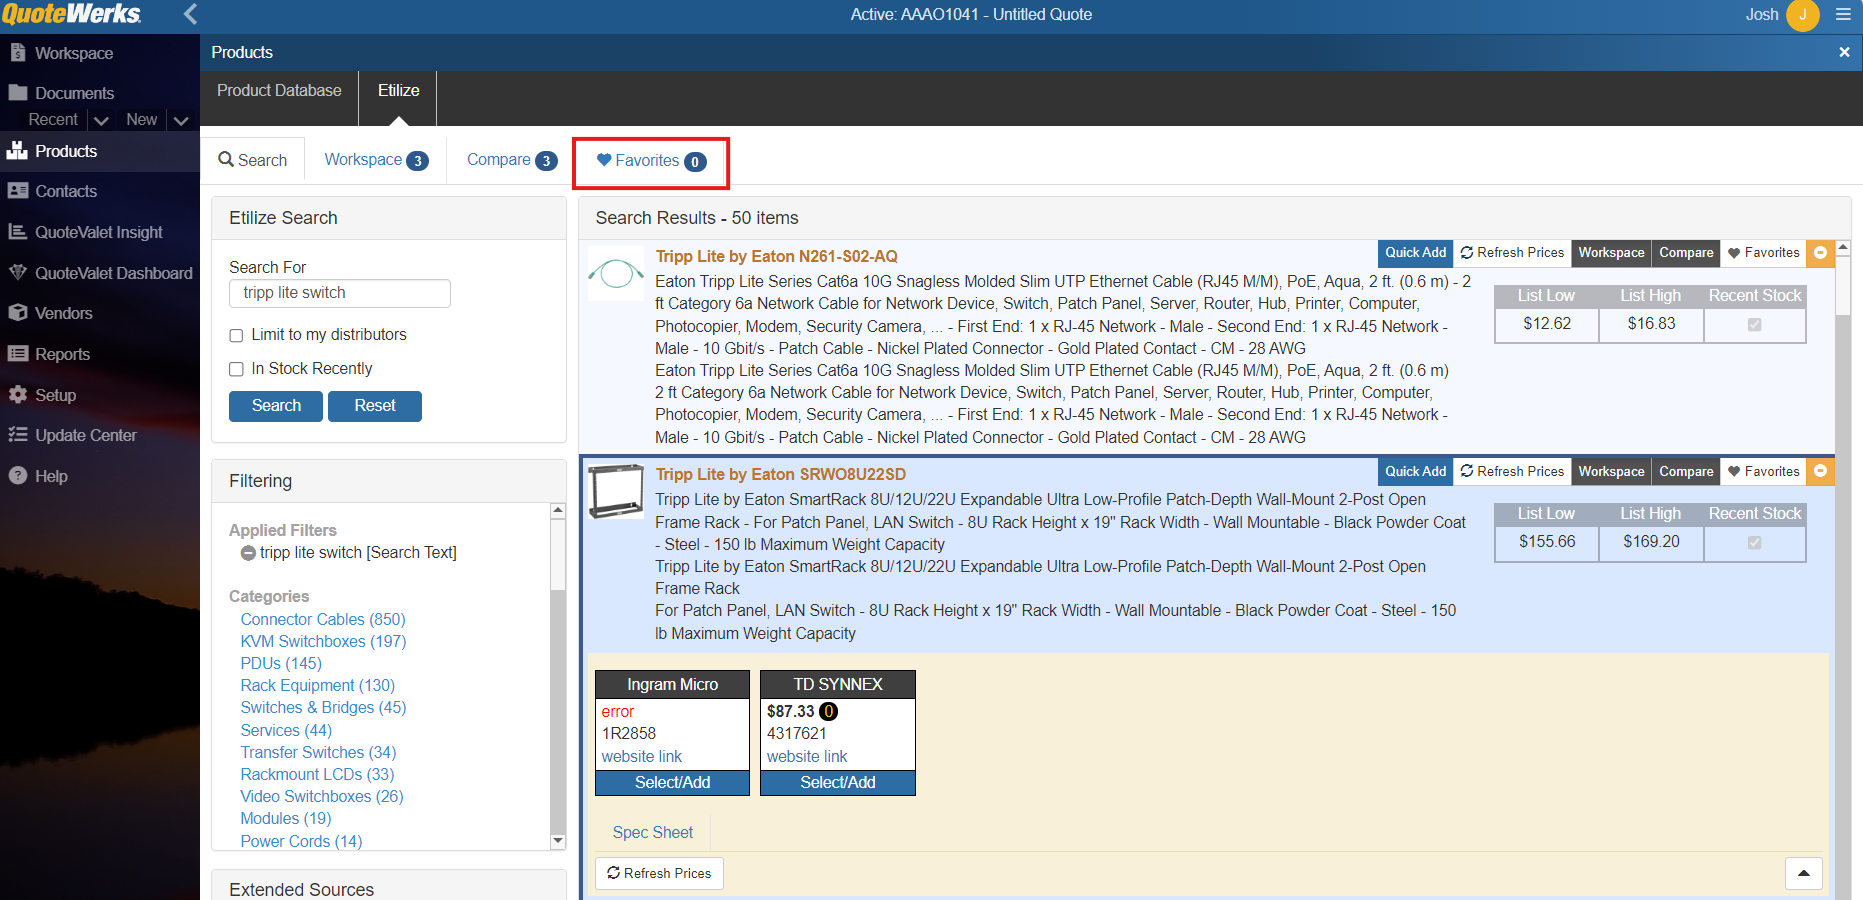
Task: Click Select/Add under TD SYNNEX
Action: (837, 783)
